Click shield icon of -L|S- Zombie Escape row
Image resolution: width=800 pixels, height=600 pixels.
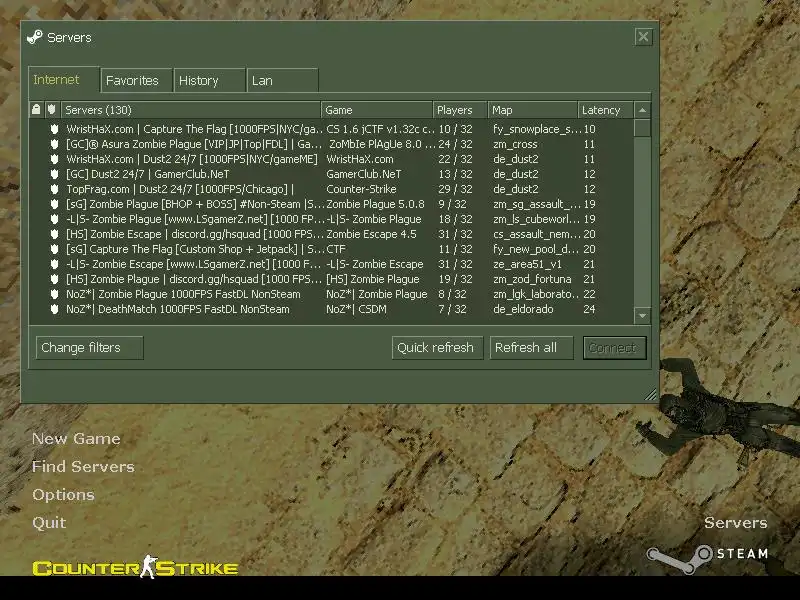[x=54, y=264]
